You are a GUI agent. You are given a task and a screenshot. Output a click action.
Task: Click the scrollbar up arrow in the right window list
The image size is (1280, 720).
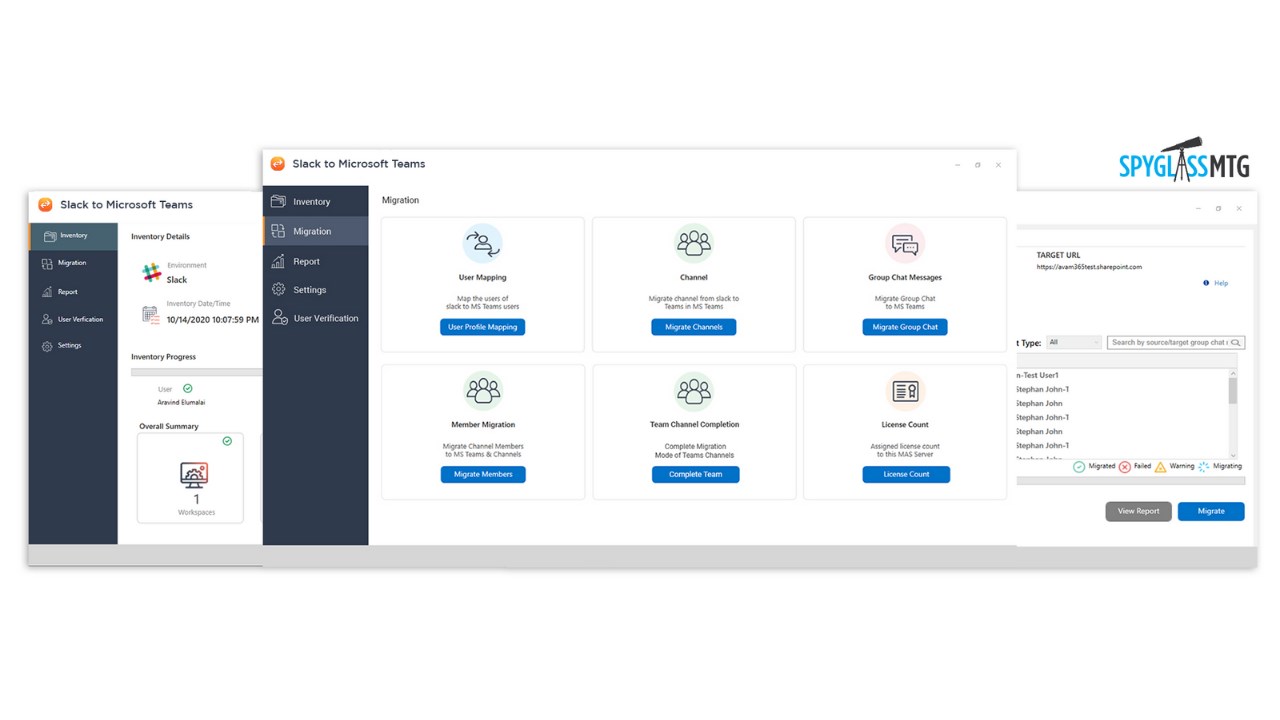pos(1233,372)
